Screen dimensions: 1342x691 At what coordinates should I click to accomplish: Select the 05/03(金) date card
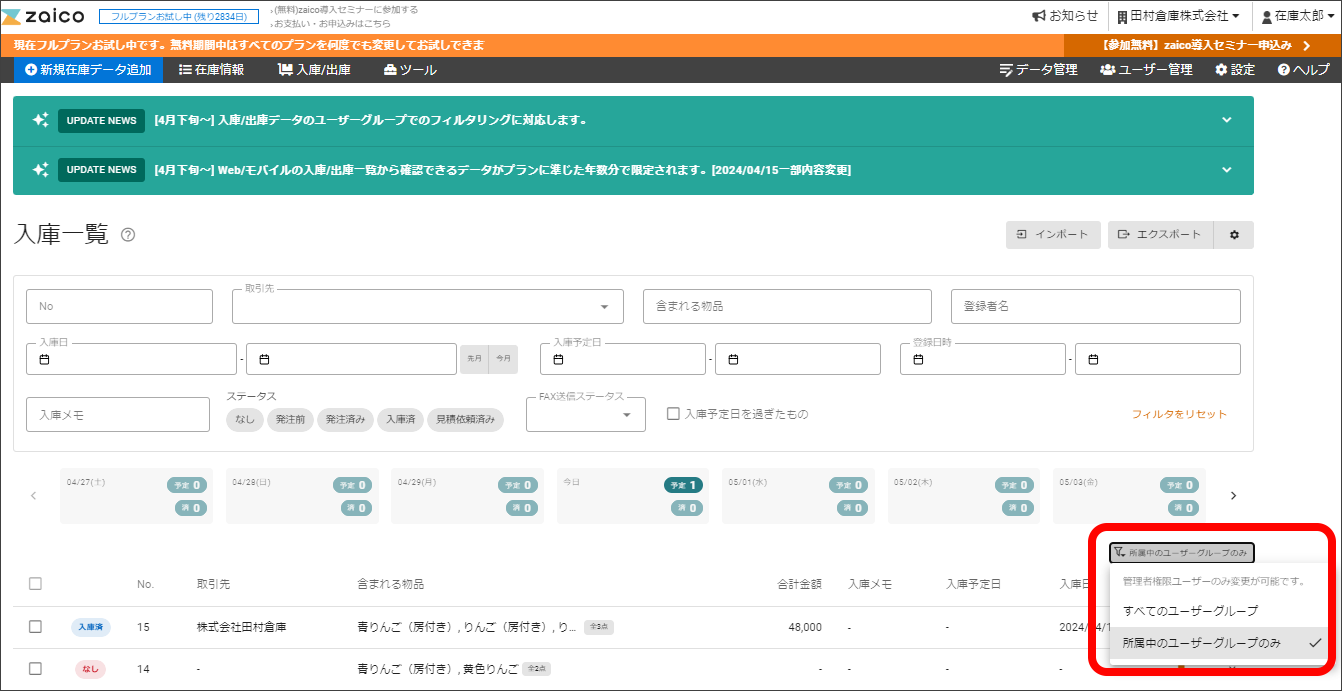click(x=1129, y=496)
